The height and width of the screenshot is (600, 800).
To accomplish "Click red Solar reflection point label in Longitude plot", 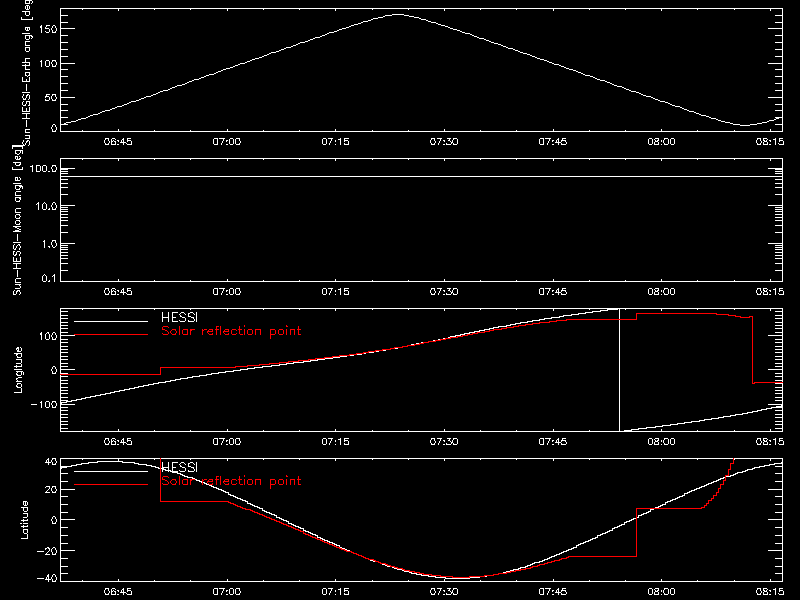I will coord(231,331).
